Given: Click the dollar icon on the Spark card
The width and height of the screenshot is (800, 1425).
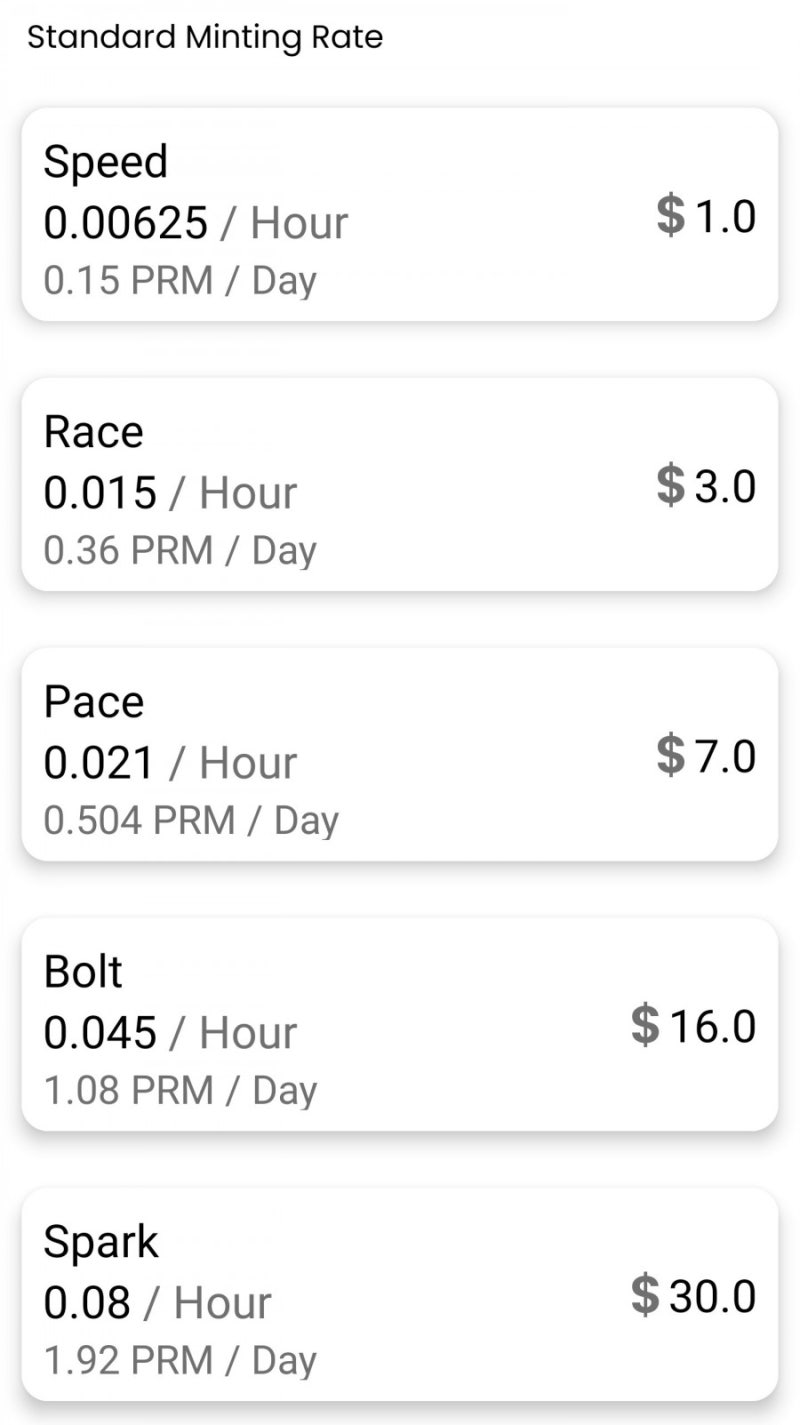Looking at the screenshot, I should pos(646,1295).
